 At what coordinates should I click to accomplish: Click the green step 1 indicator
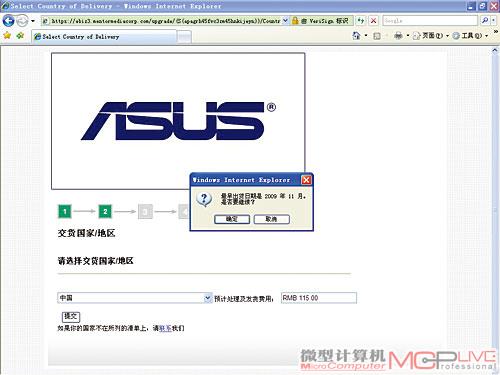65,211
